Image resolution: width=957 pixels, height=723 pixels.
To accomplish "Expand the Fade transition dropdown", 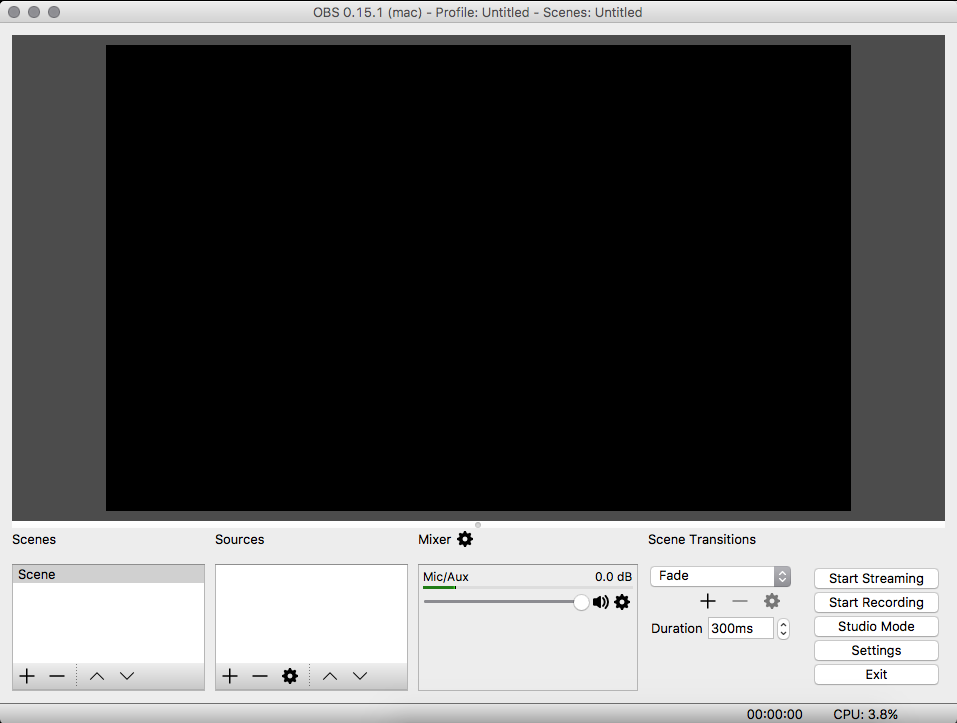I will tap(720, 576).
